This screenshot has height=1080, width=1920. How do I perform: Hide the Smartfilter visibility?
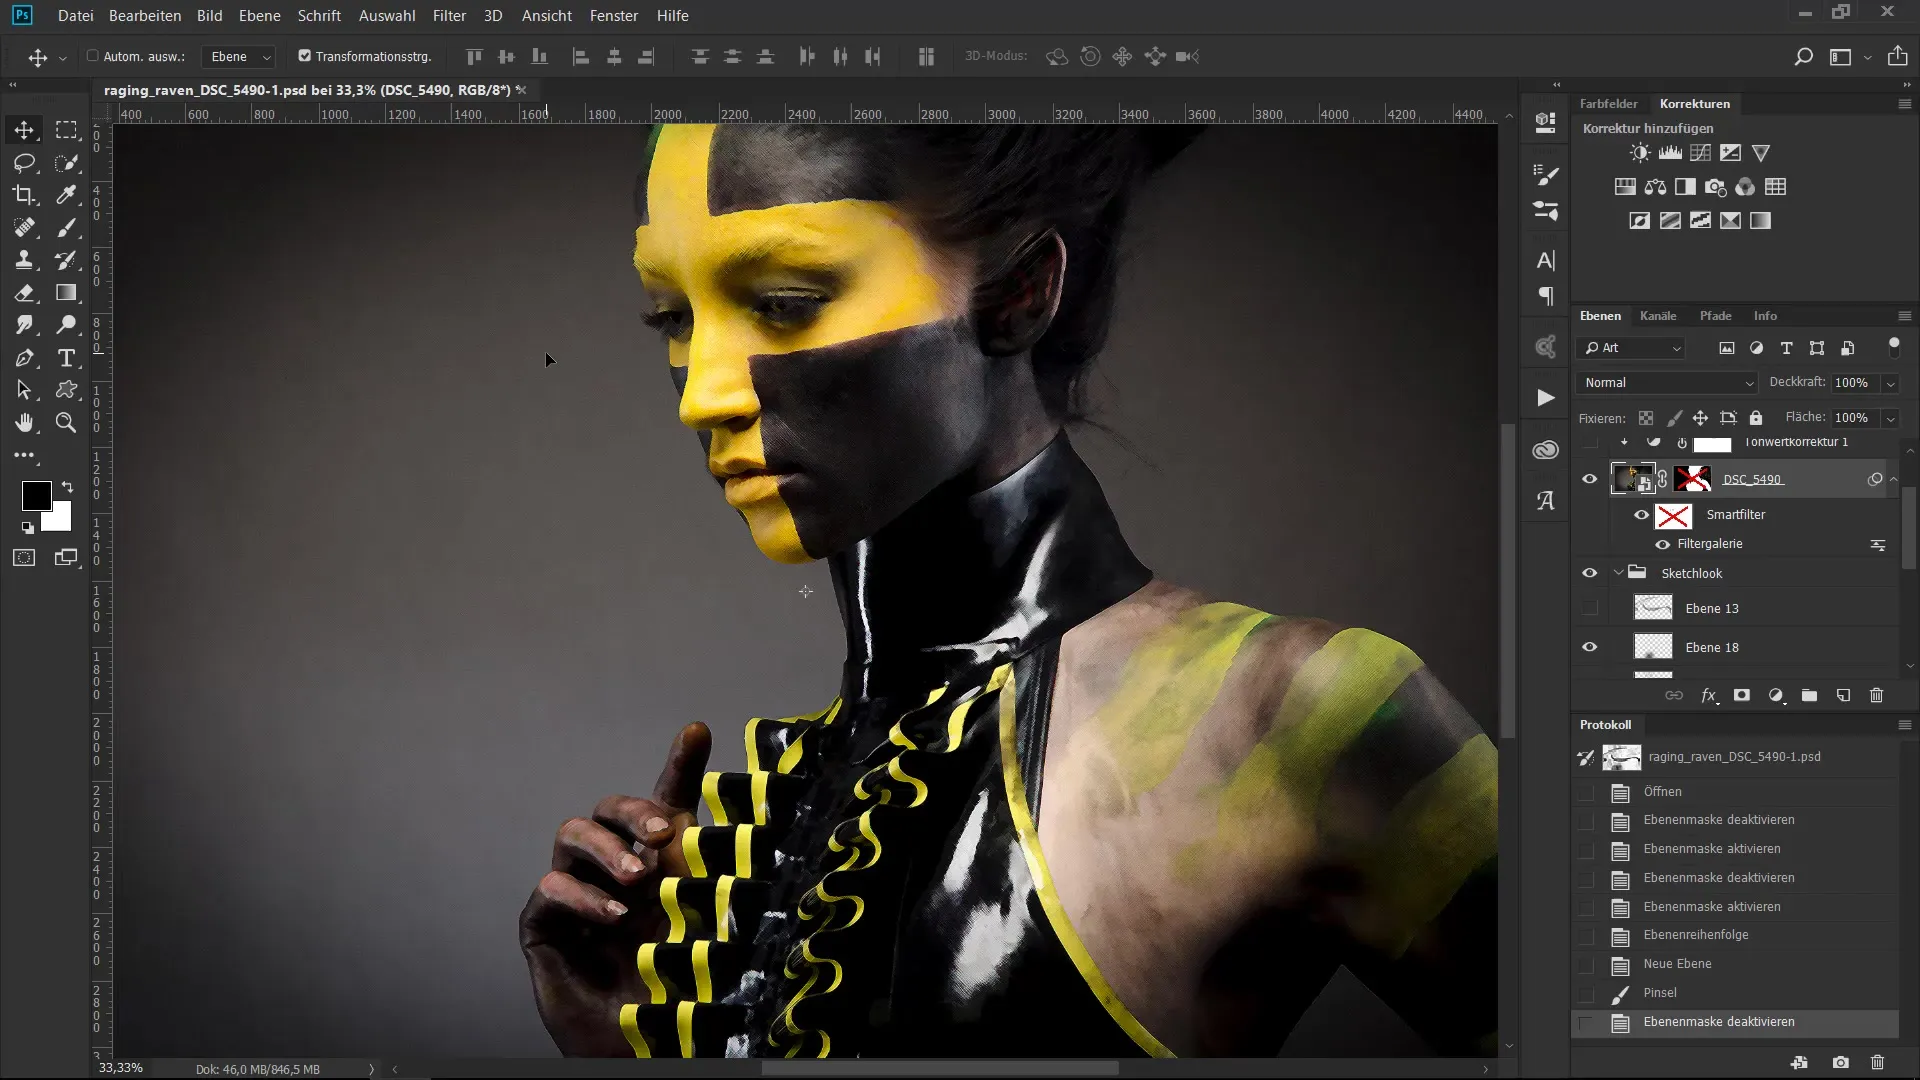1641,515
